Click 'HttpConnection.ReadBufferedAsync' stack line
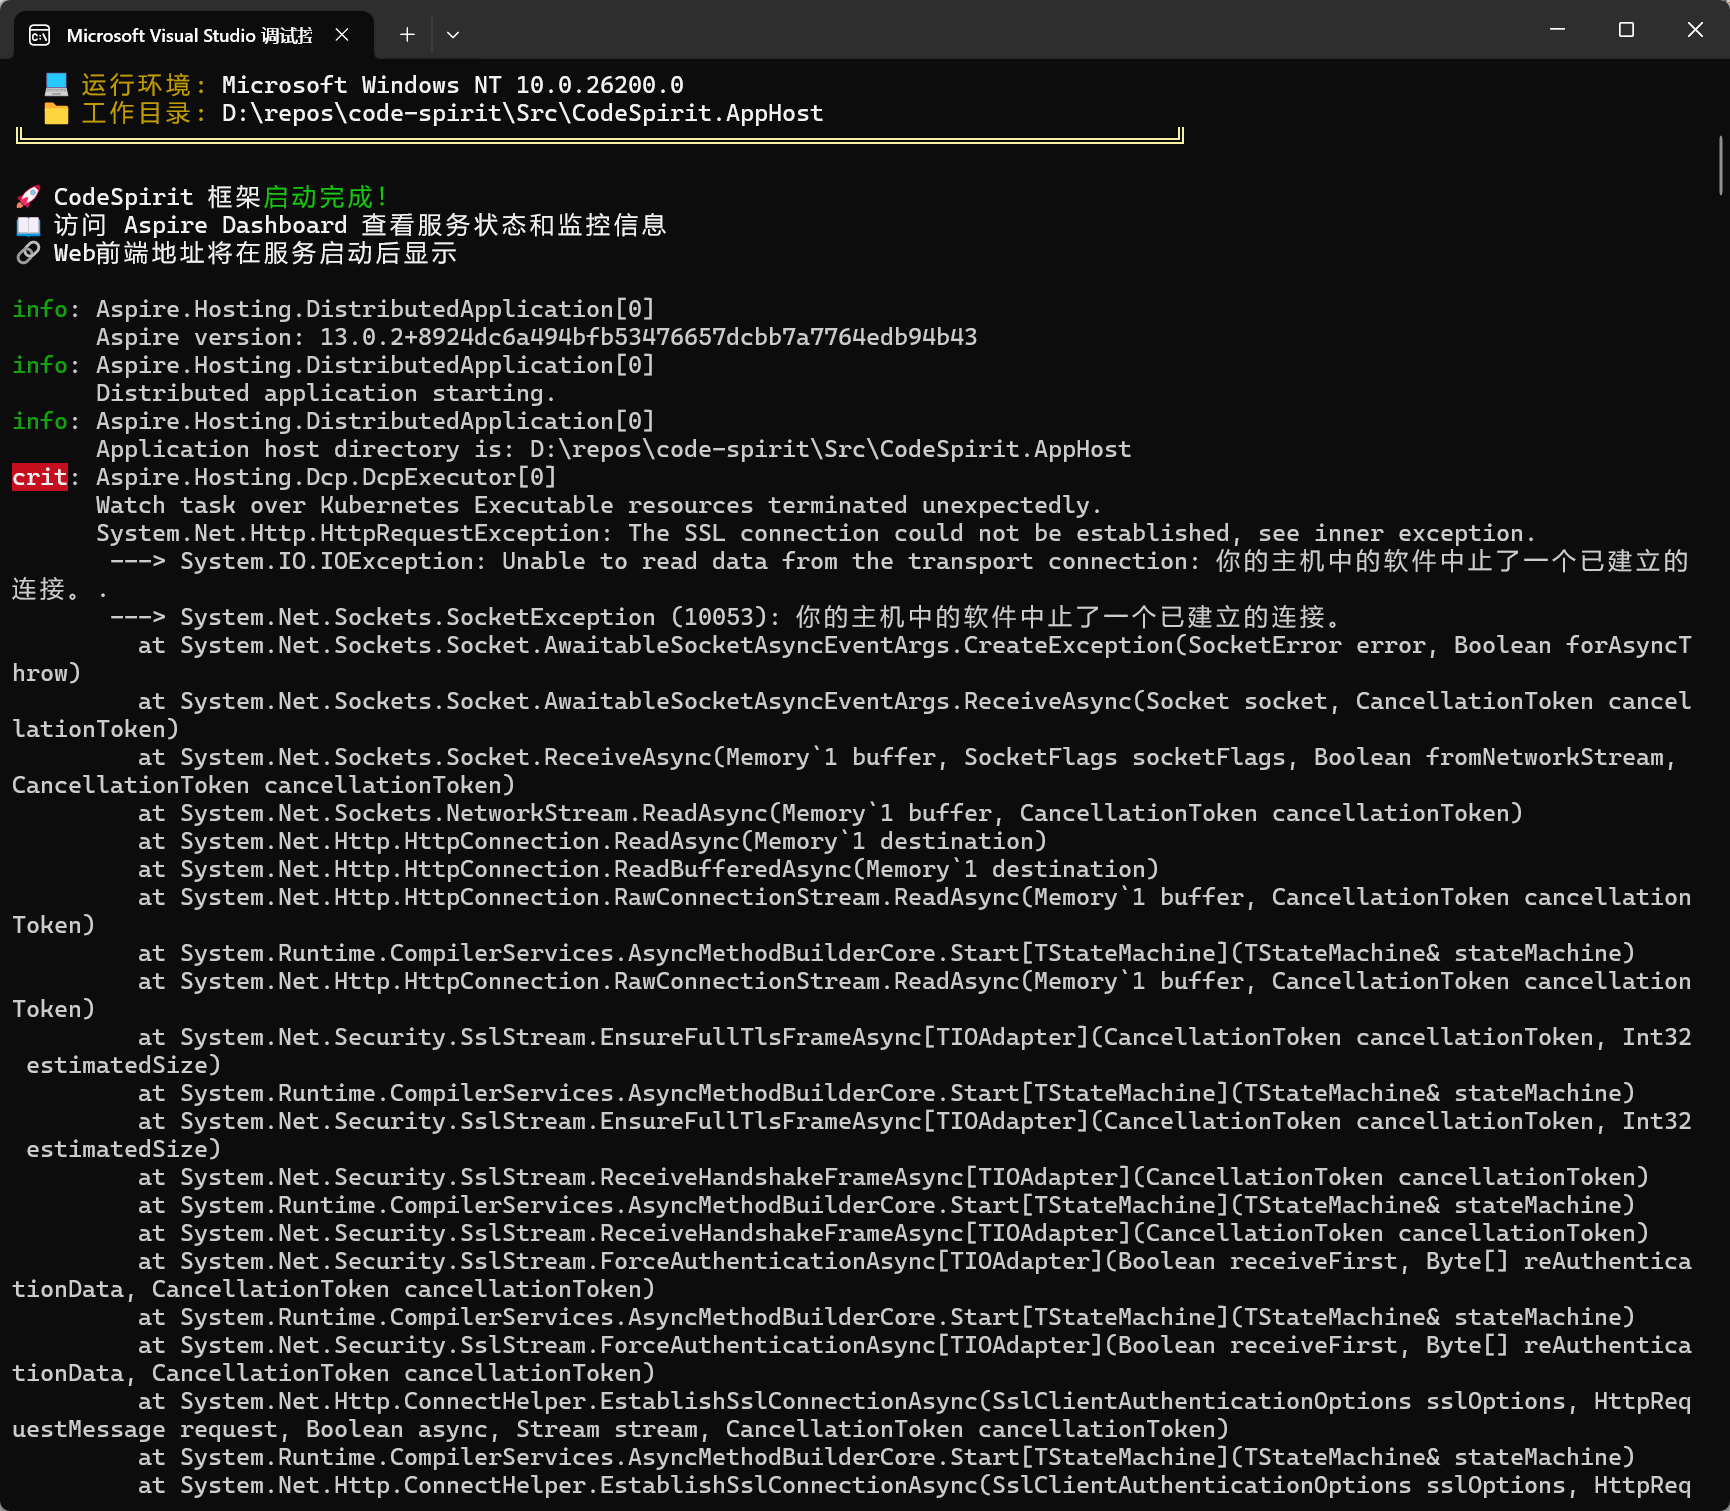The height and width of the screenshot is (1511, 1730). click(648, 869)
